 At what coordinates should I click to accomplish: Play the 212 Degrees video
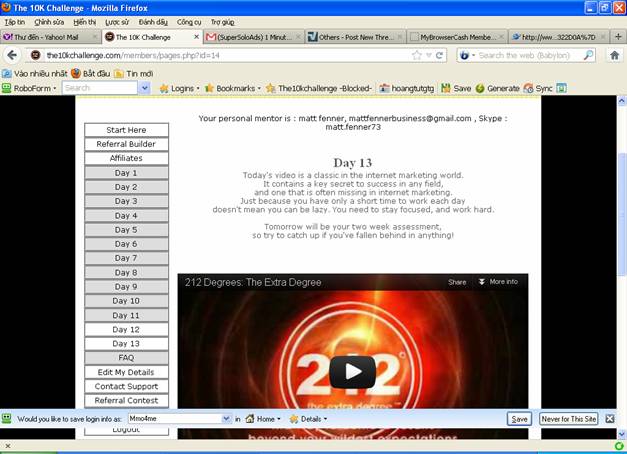tap(352, 372)
